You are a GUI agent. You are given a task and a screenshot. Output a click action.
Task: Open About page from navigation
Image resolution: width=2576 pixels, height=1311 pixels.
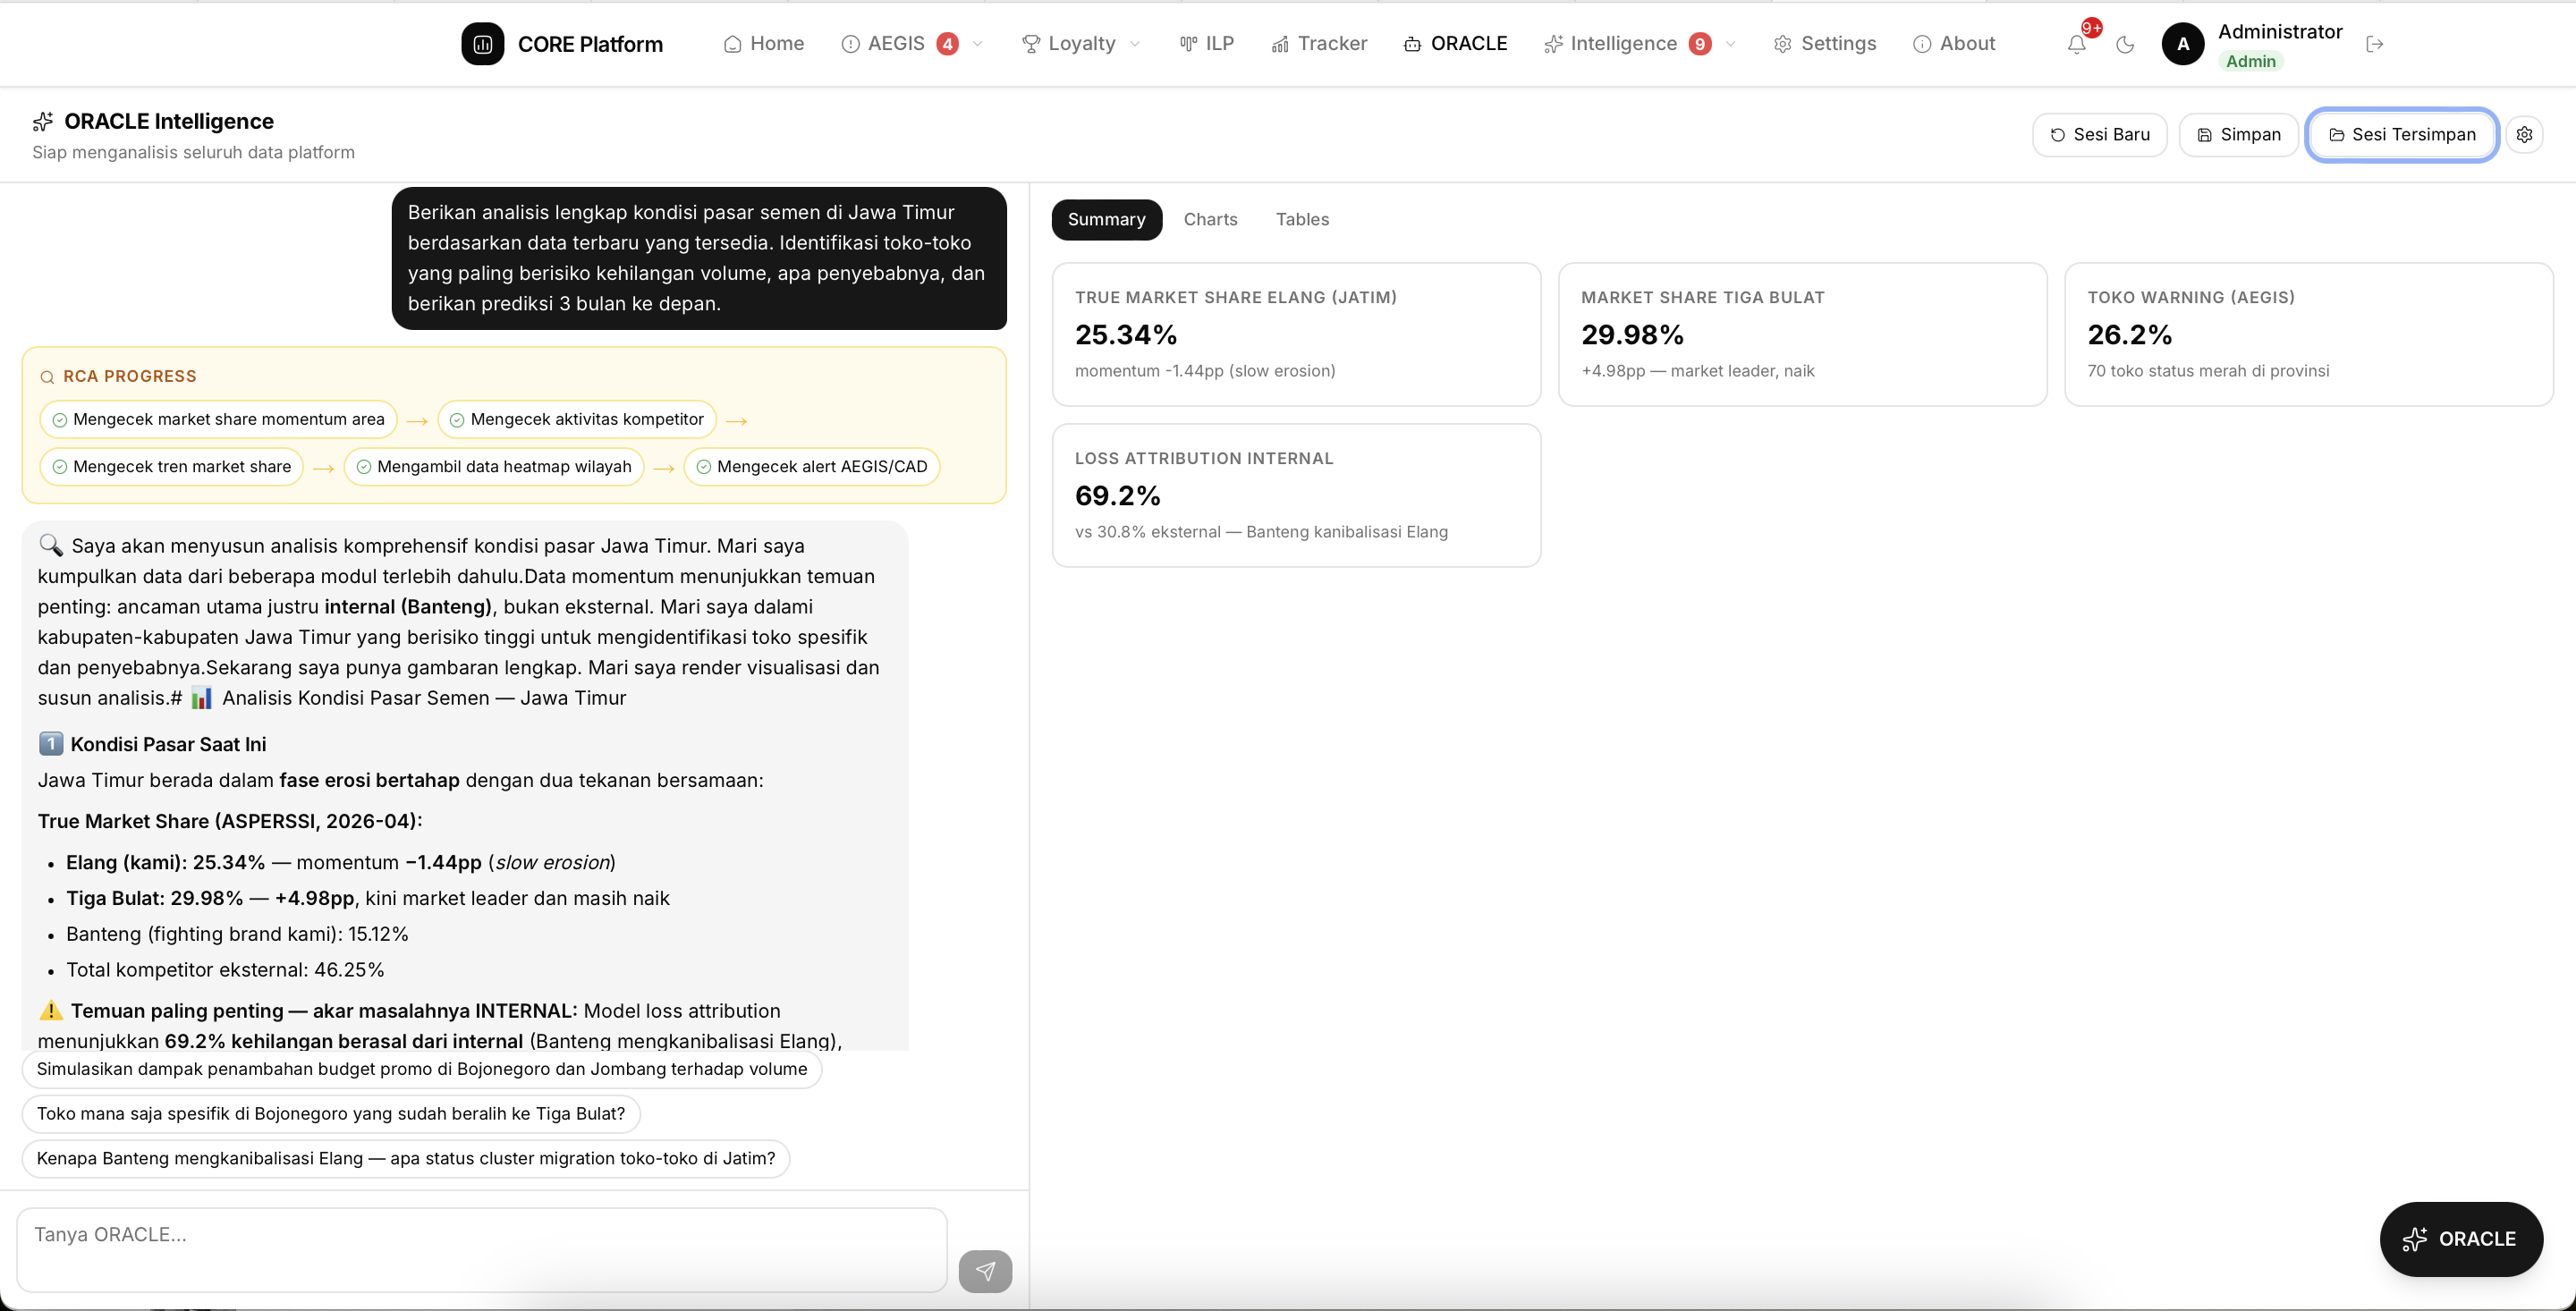[1954, 44]
